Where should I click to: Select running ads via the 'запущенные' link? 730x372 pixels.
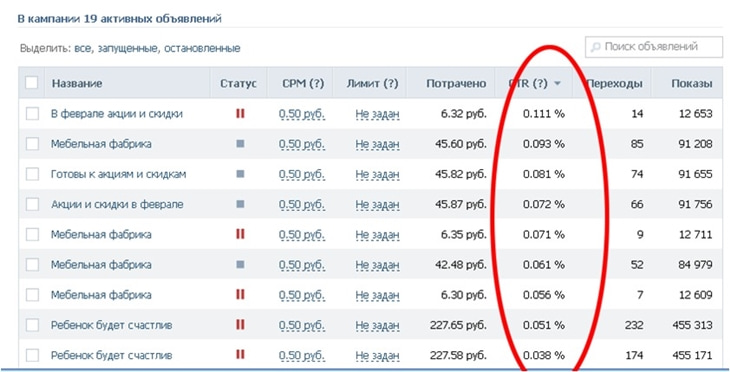pyautogui.click(x=128, y=48)
